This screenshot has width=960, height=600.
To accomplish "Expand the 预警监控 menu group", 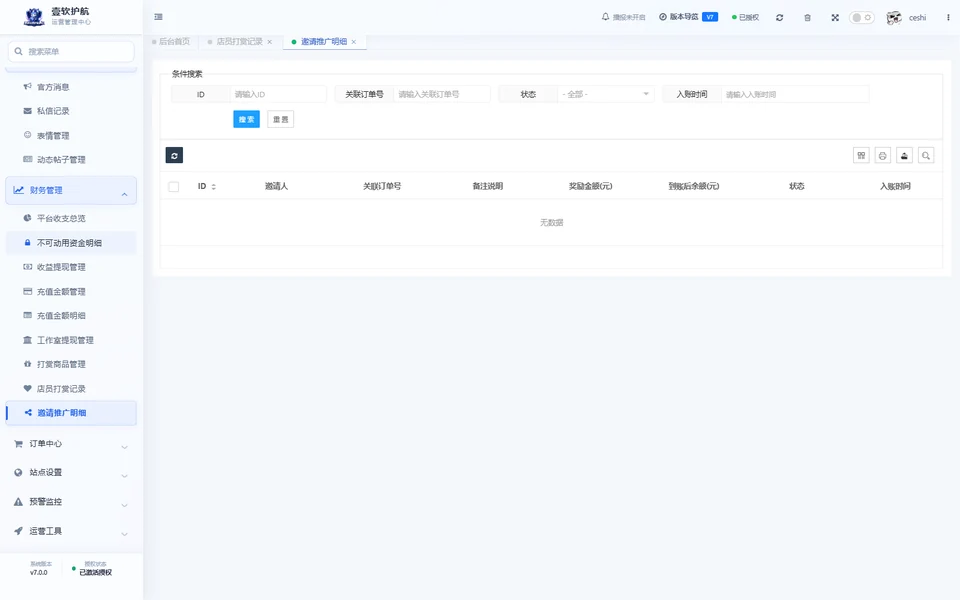I will pyautogui.click(x=71, y=502).
